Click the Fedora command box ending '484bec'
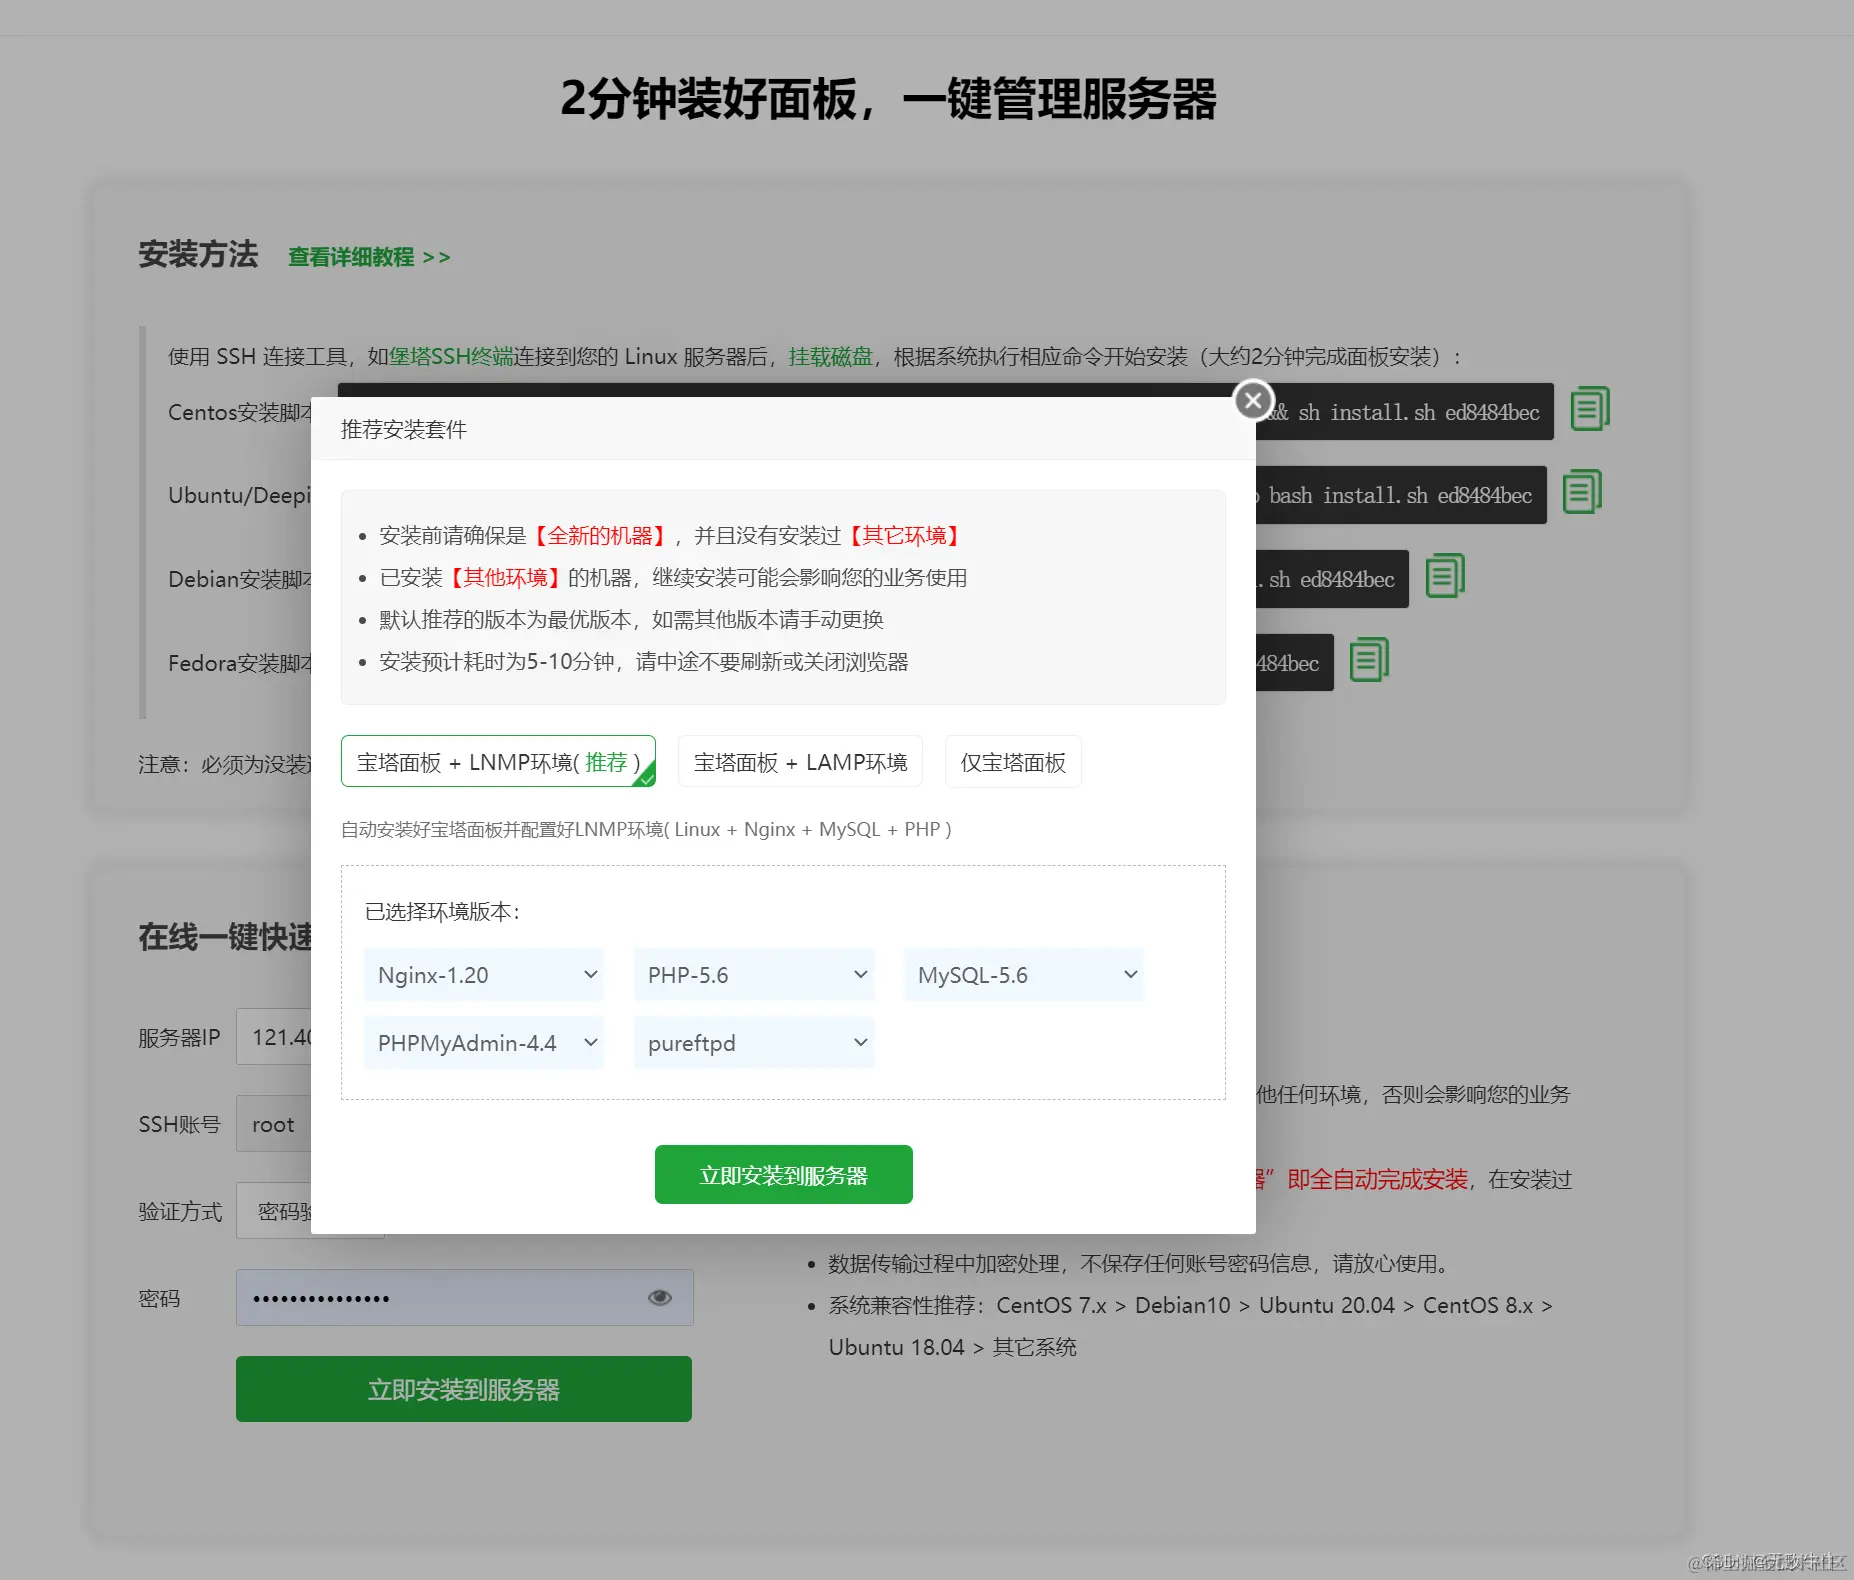 [x=1295, y=663]
